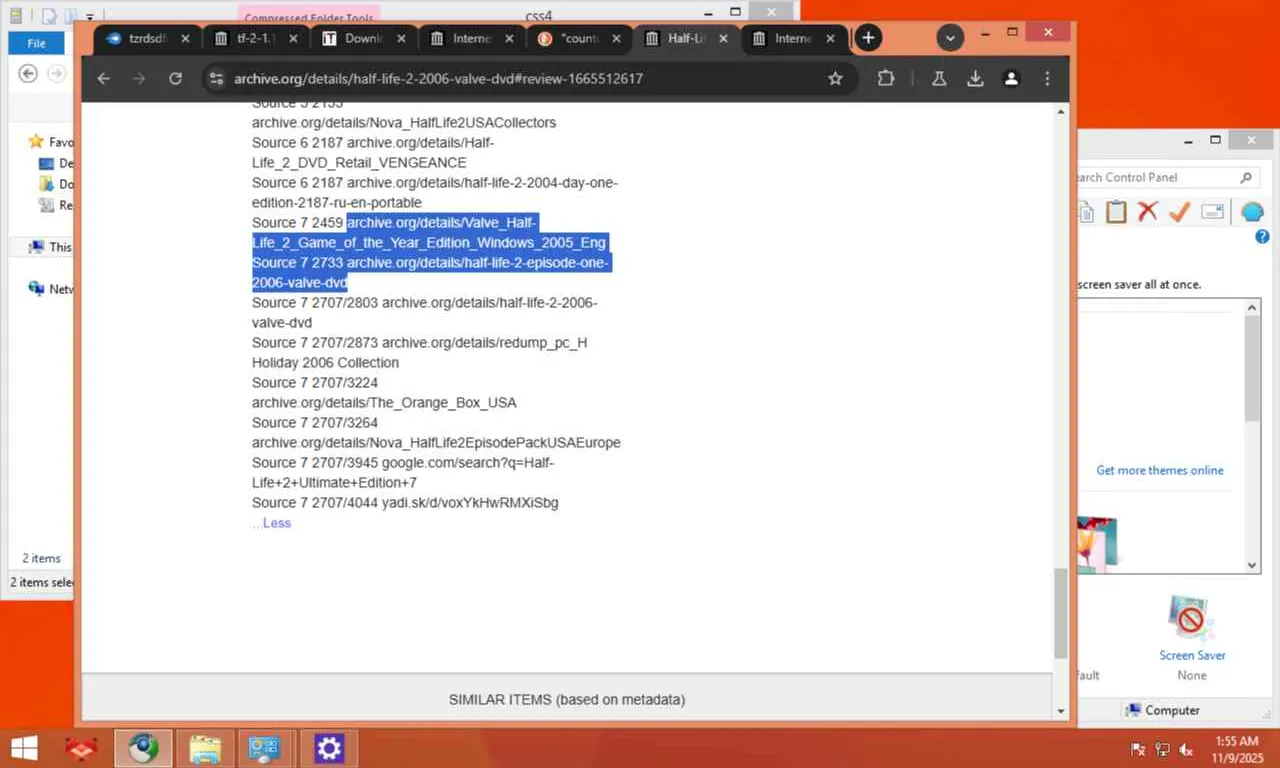Image resolution: width=1280 pixels, height=768 pixels.
Task: Select This PC in Explorer sidebar
Action: 50,247
